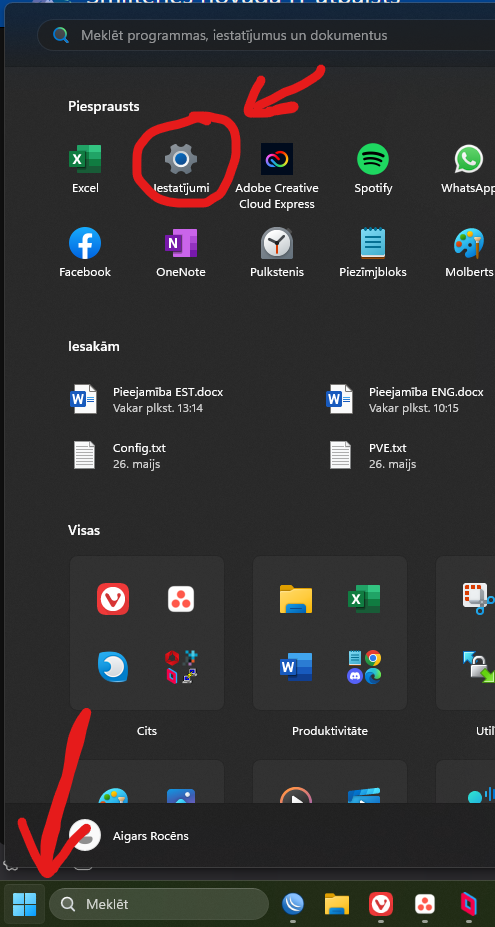This screenshot has width=495, height=927.
Task: Launch WhatsApp from pinned apps
Action: point(468,170)
